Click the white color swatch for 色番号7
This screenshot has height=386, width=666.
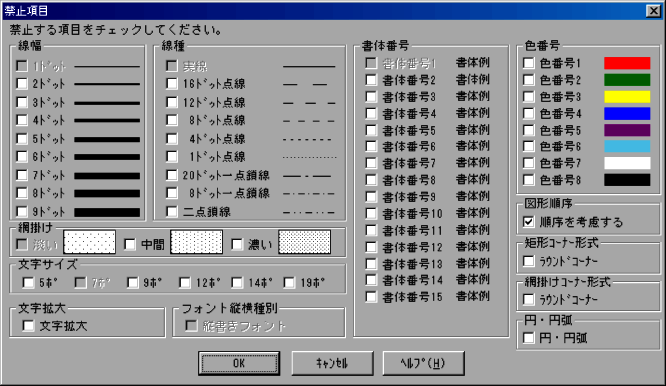[x=627, y=163]
